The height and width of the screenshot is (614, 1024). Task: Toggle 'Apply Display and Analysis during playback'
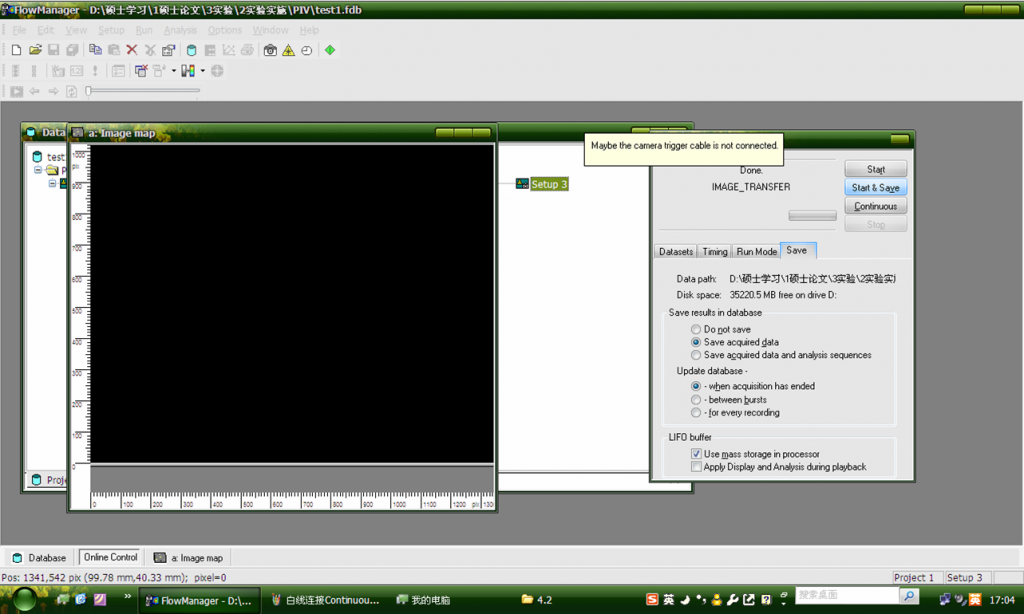(x=696, y=467)
